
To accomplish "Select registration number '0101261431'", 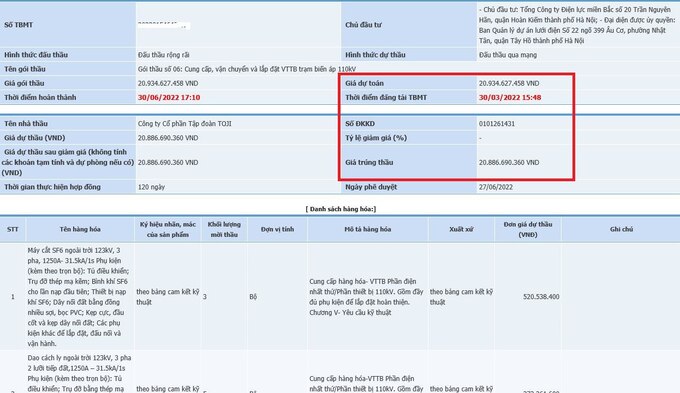I will click(497, 124).
